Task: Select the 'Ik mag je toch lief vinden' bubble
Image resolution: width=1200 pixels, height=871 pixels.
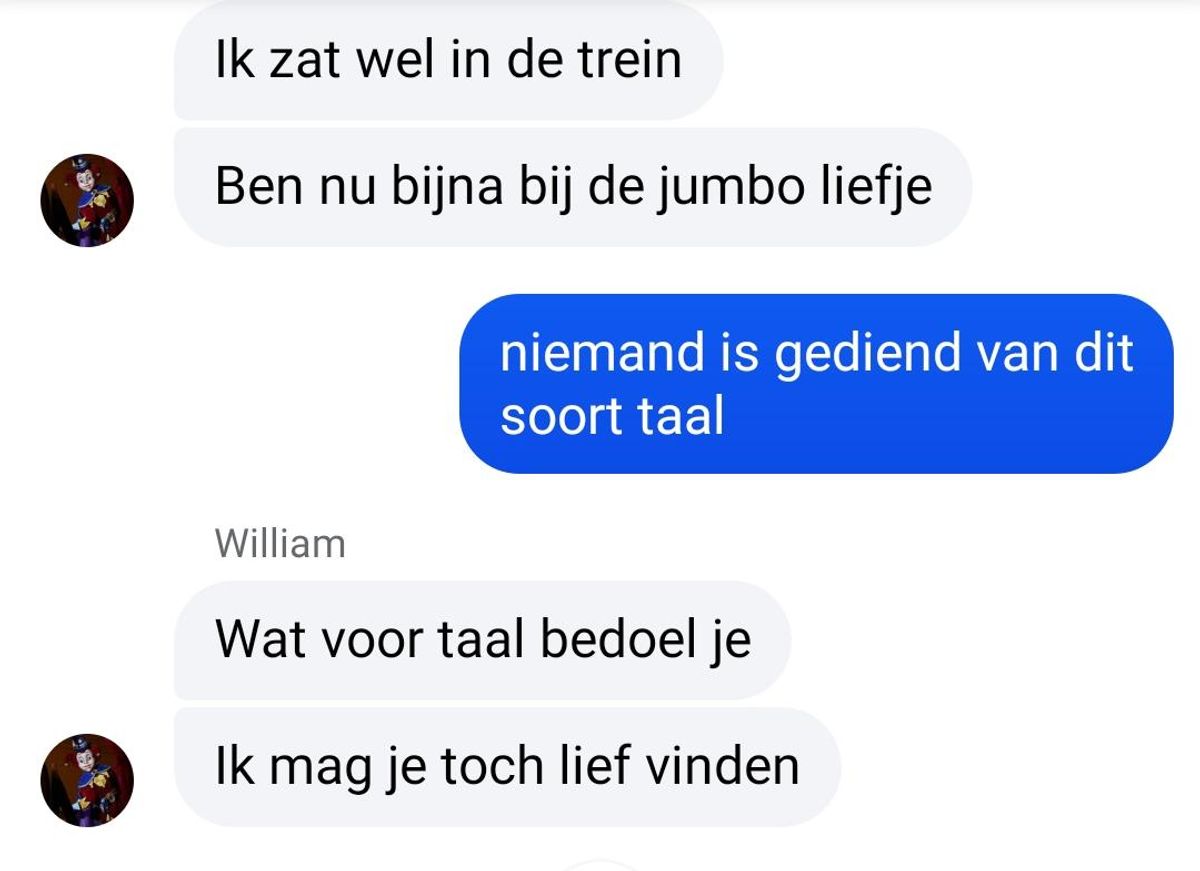Action: 507,767
